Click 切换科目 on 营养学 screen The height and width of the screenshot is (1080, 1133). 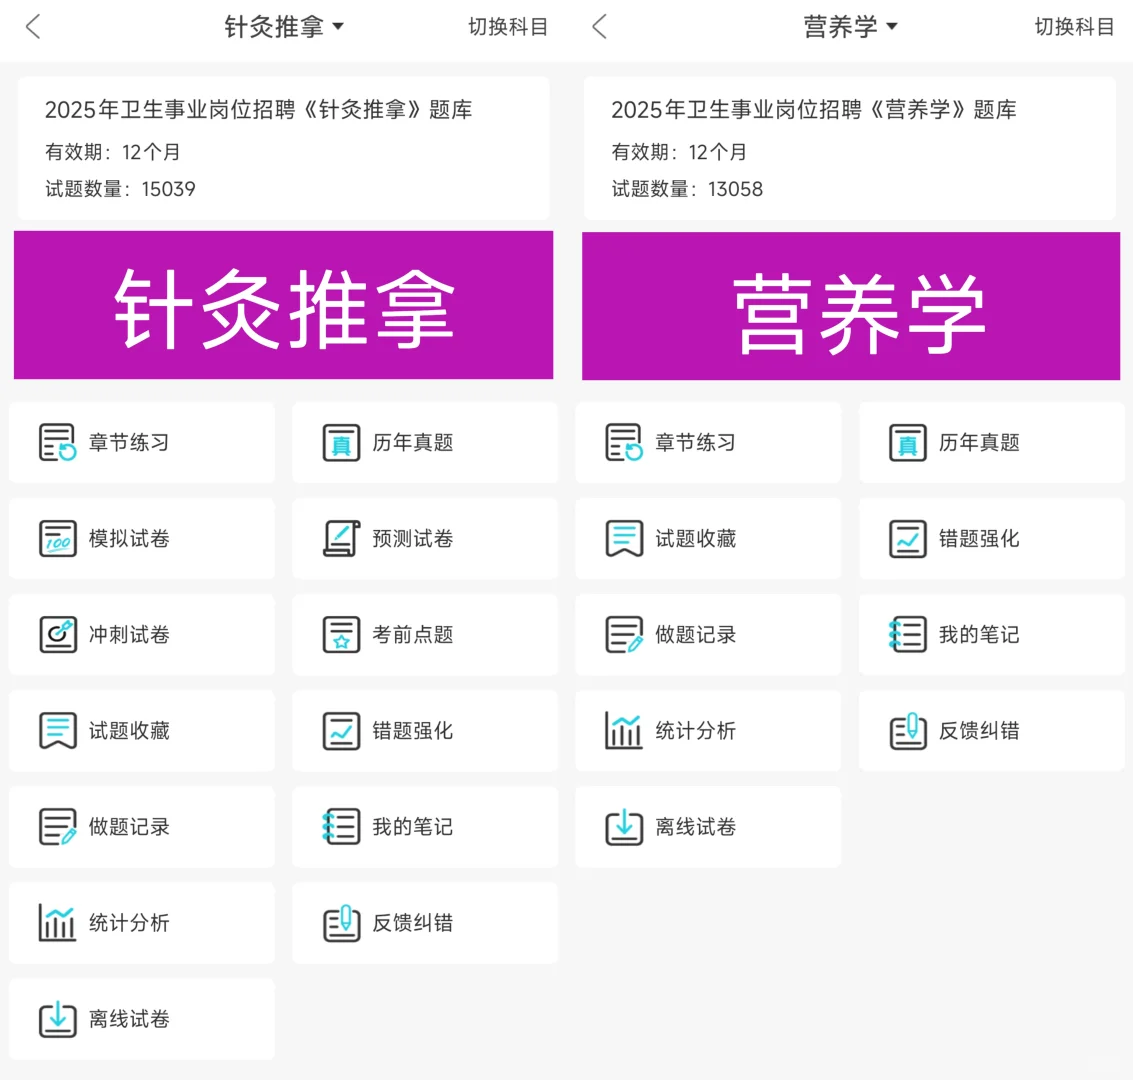(x=1074, y=27)
